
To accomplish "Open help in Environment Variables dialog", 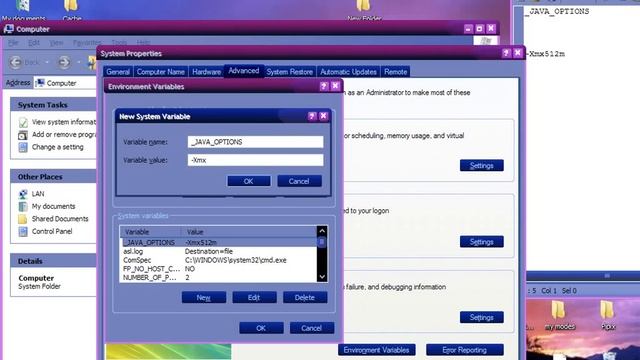I will coord(324,86).
